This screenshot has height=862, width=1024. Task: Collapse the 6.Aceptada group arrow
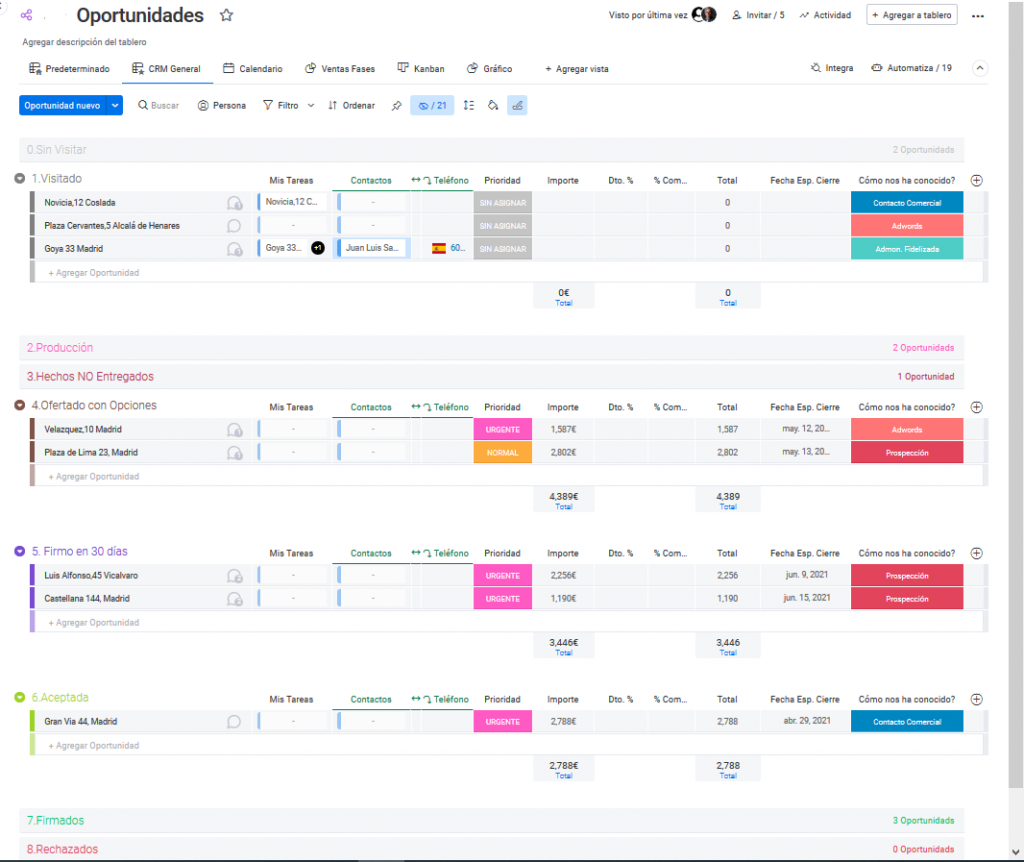pos(20,697)
